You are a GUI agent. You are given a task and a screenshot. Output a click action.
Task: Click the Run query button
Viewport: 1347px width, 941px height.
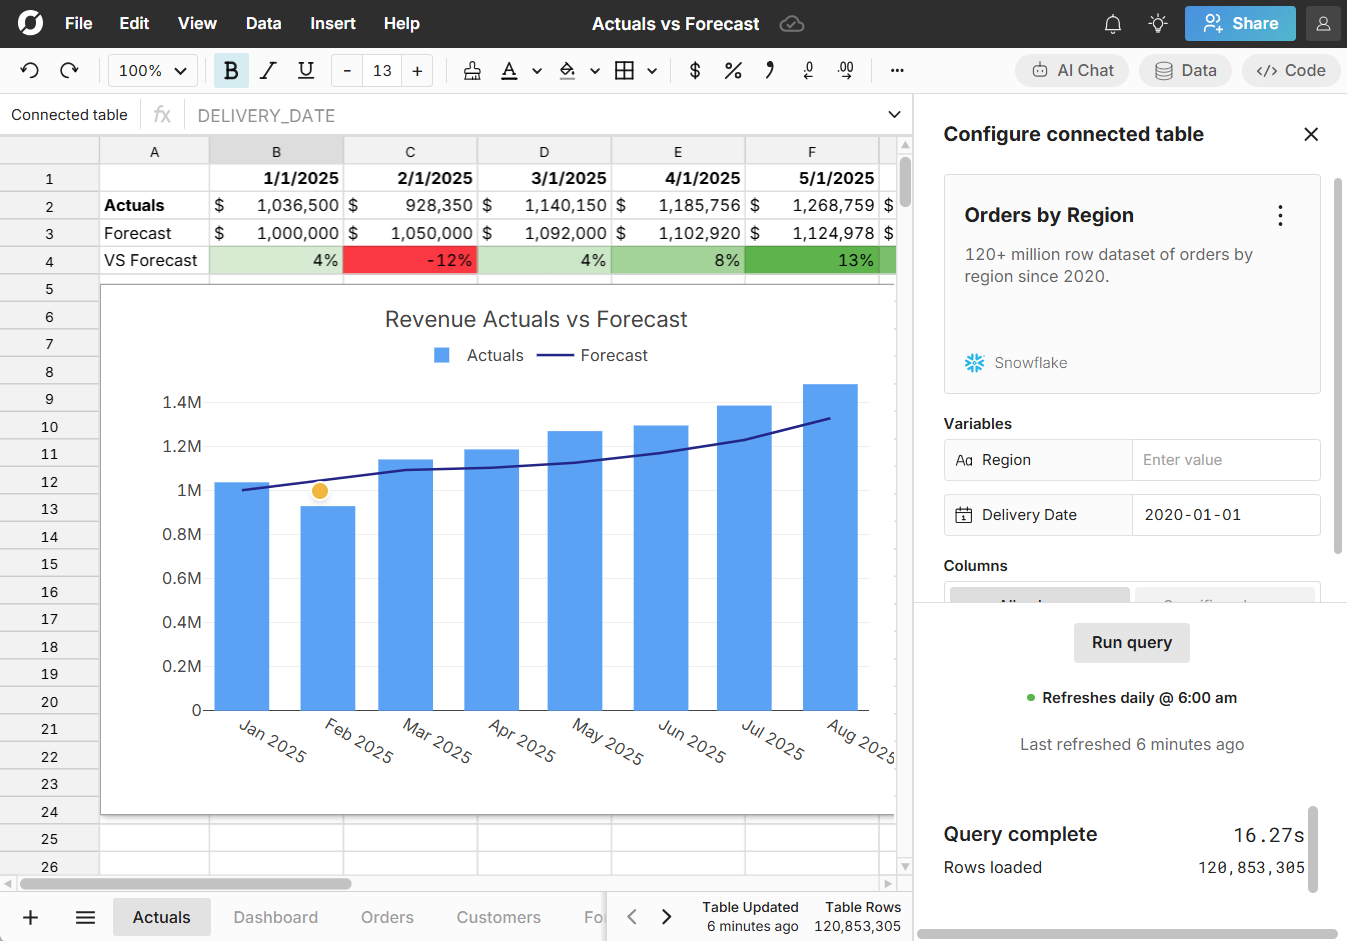coord(1131,643)
